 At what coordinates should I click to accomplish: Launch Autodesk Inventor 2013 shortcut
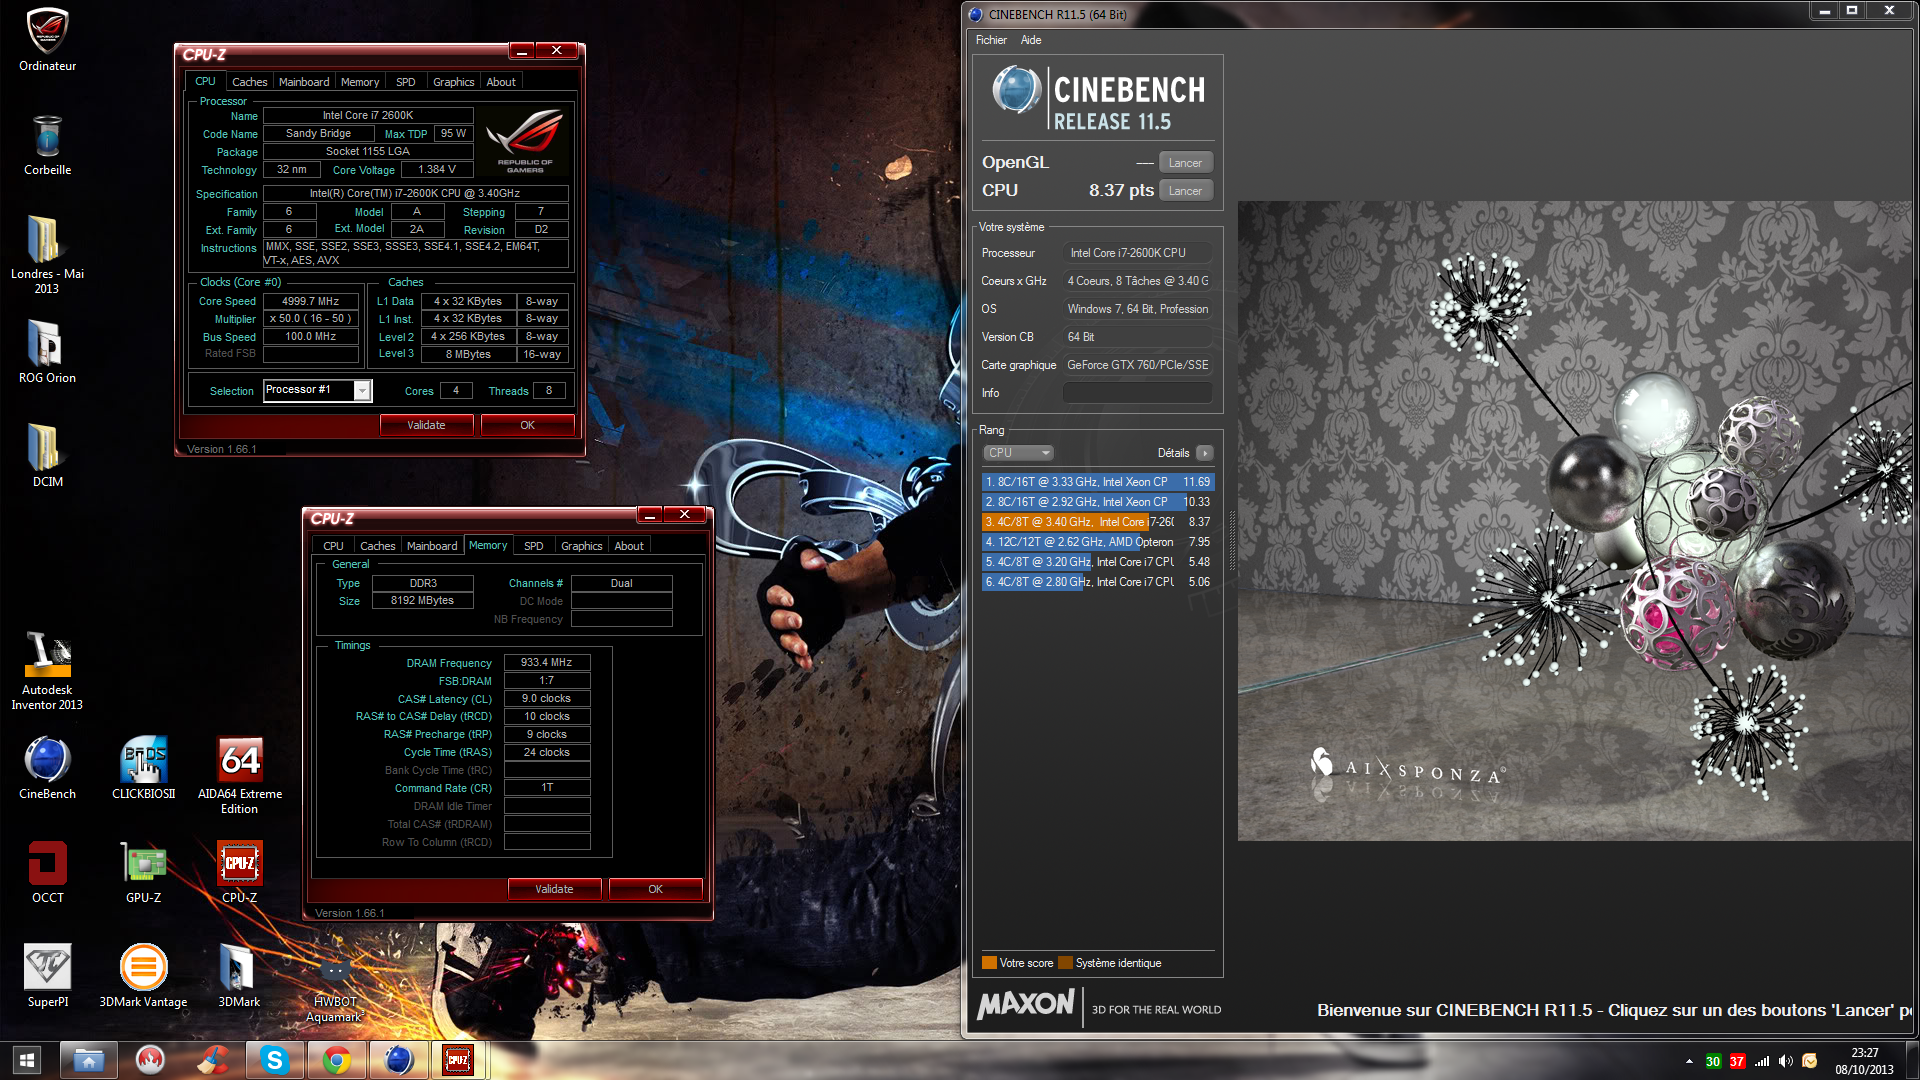tap(47, 671)
